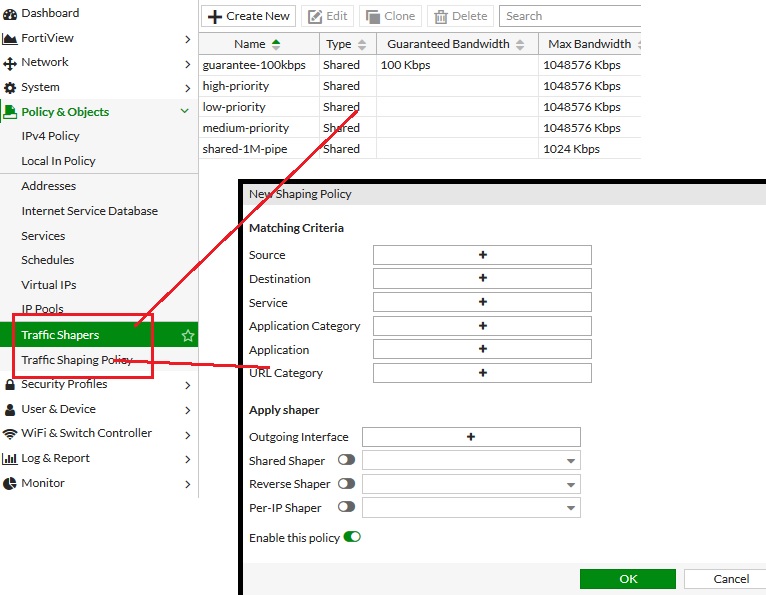Click the Clone button
766x595 pixels.
pyautogui.click(x=391, y=16)
